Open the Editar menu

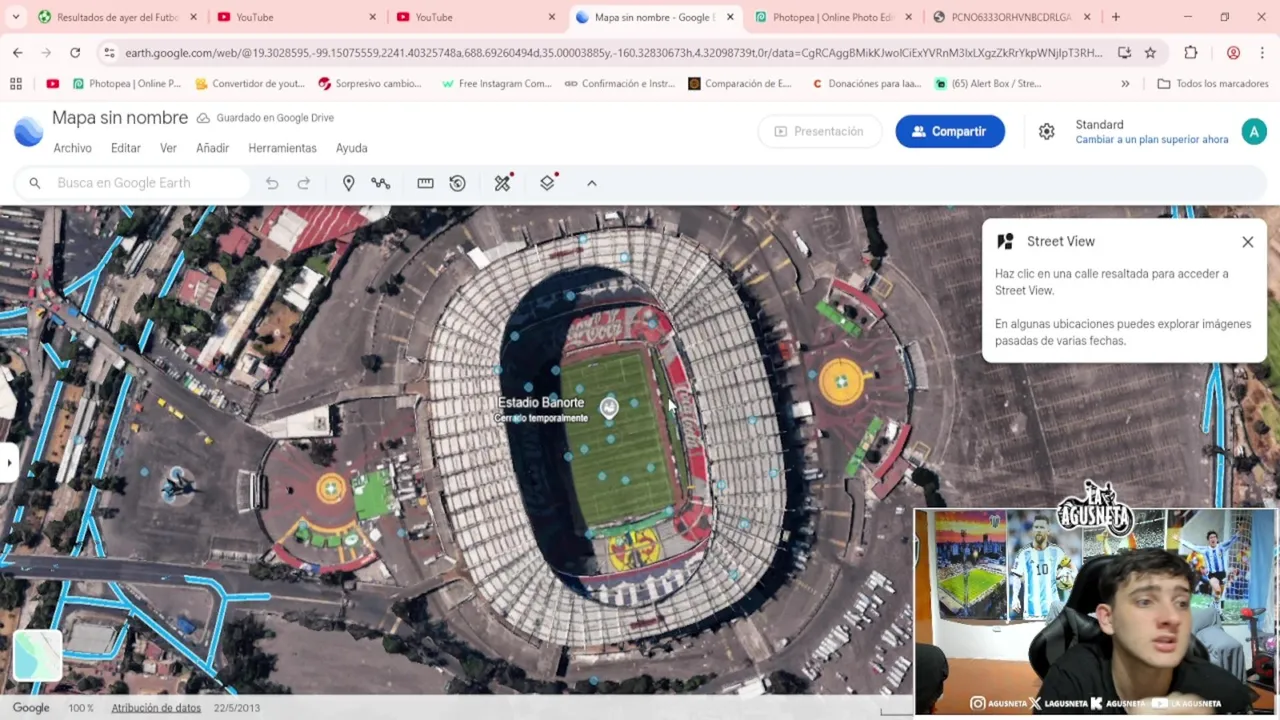(126, 148)
